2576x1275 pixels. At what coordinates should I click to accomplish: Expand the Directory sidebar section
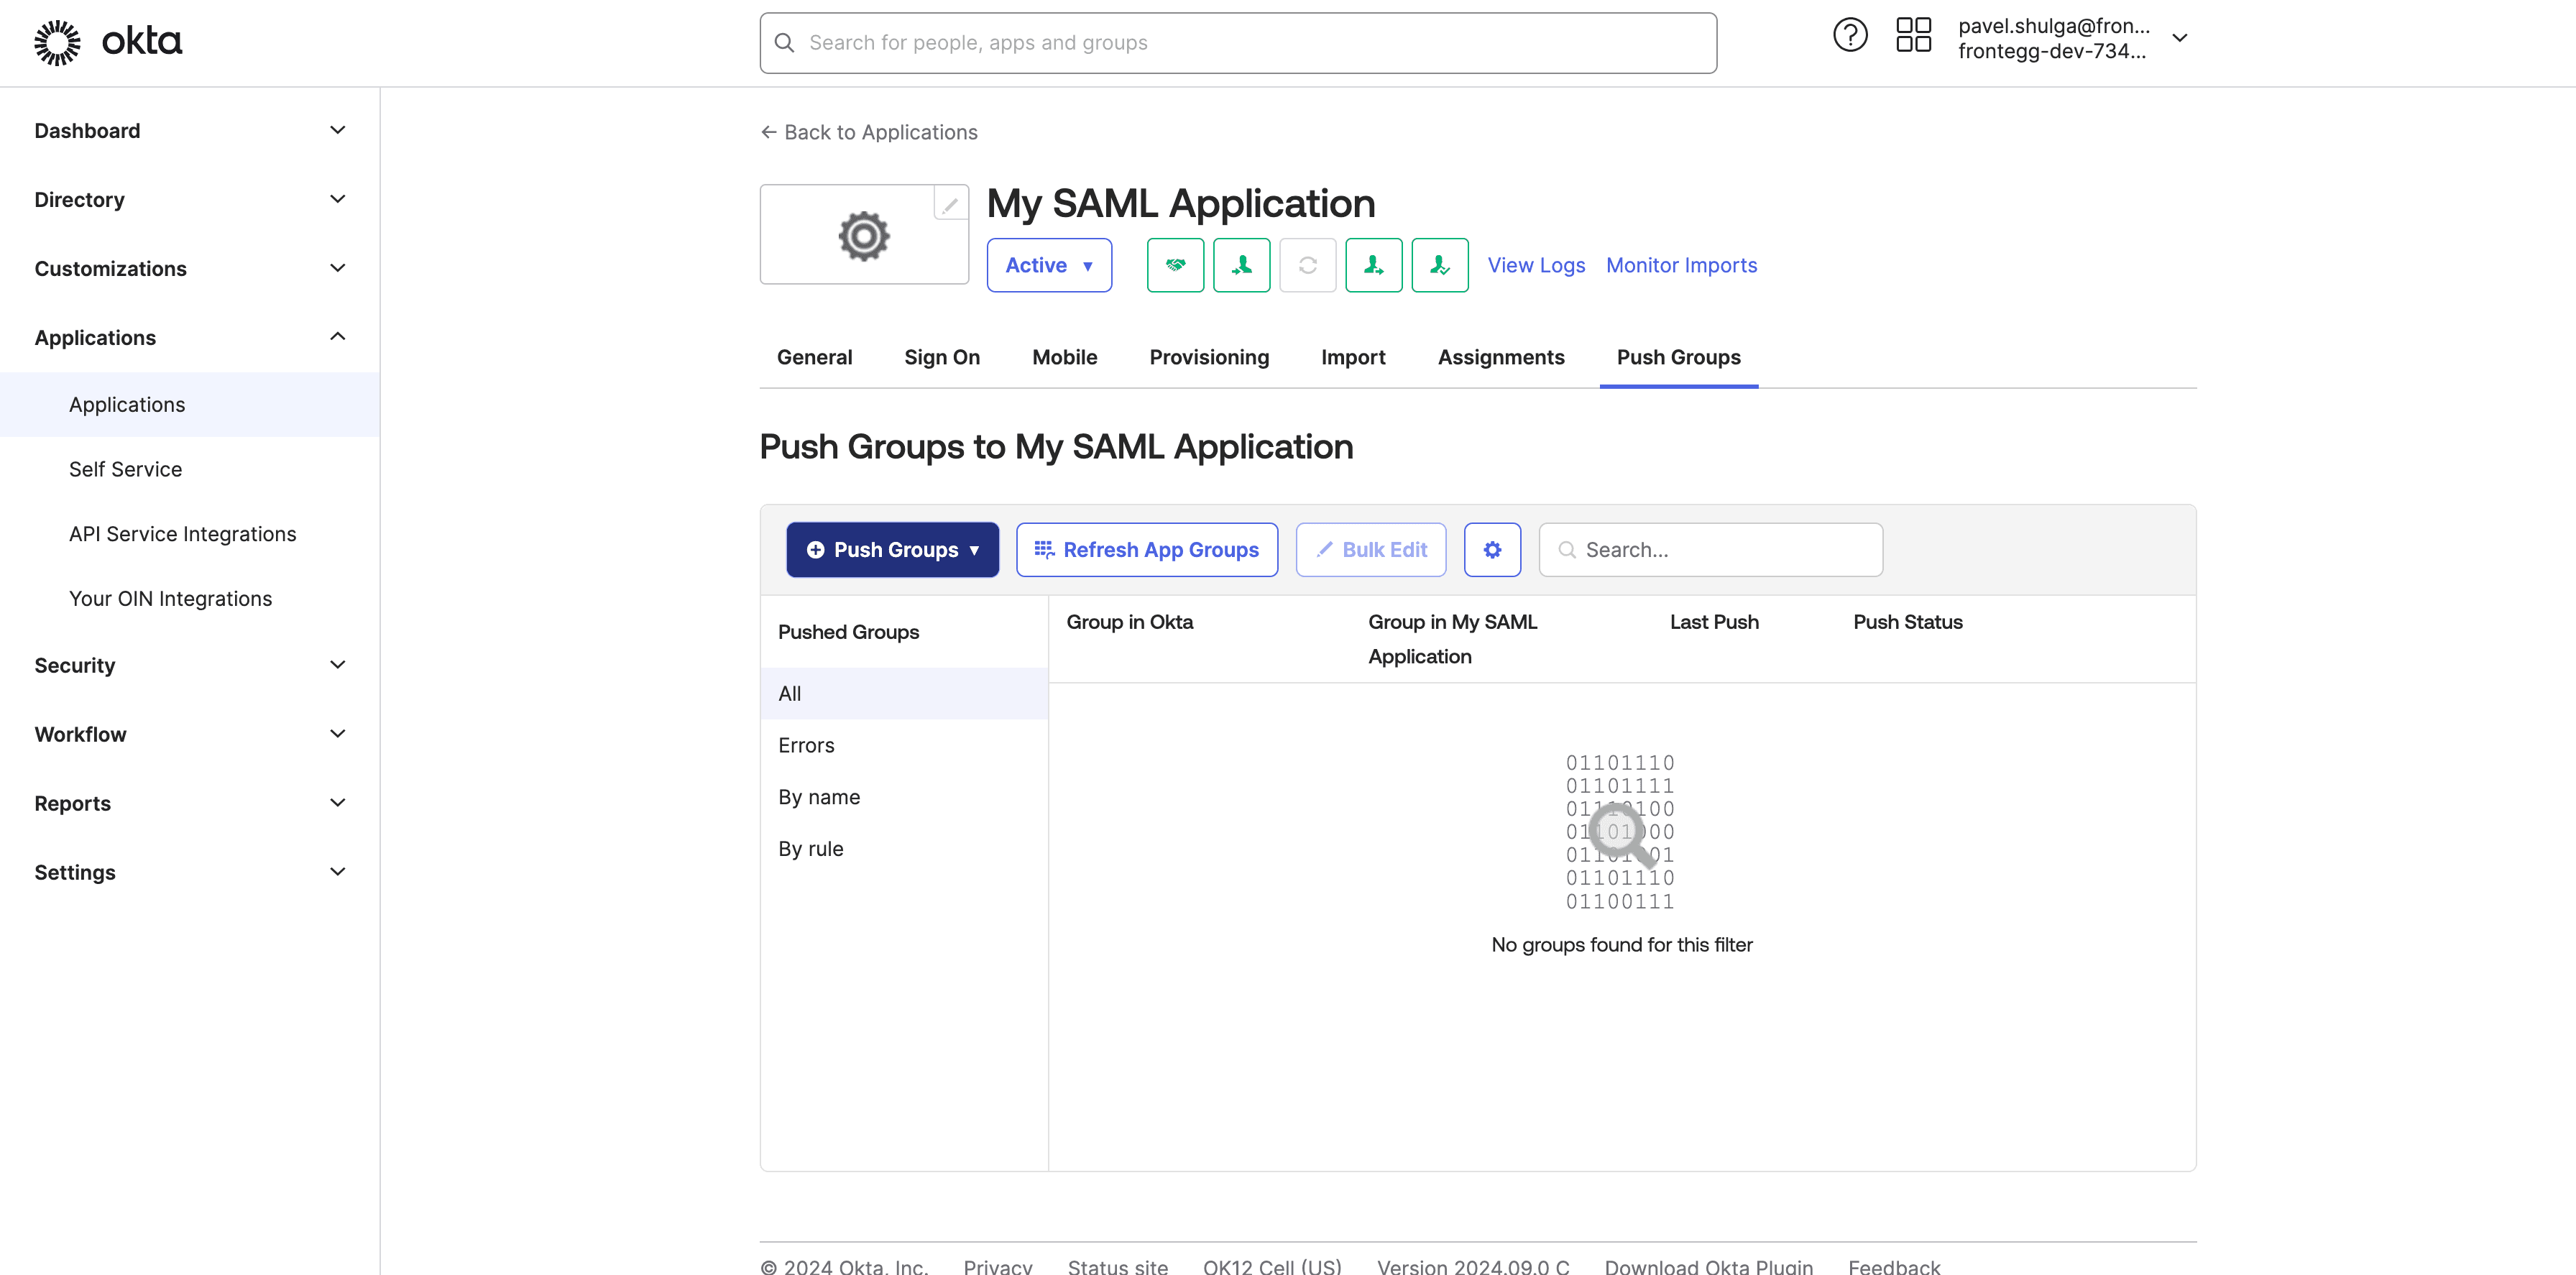pos(190,200)
